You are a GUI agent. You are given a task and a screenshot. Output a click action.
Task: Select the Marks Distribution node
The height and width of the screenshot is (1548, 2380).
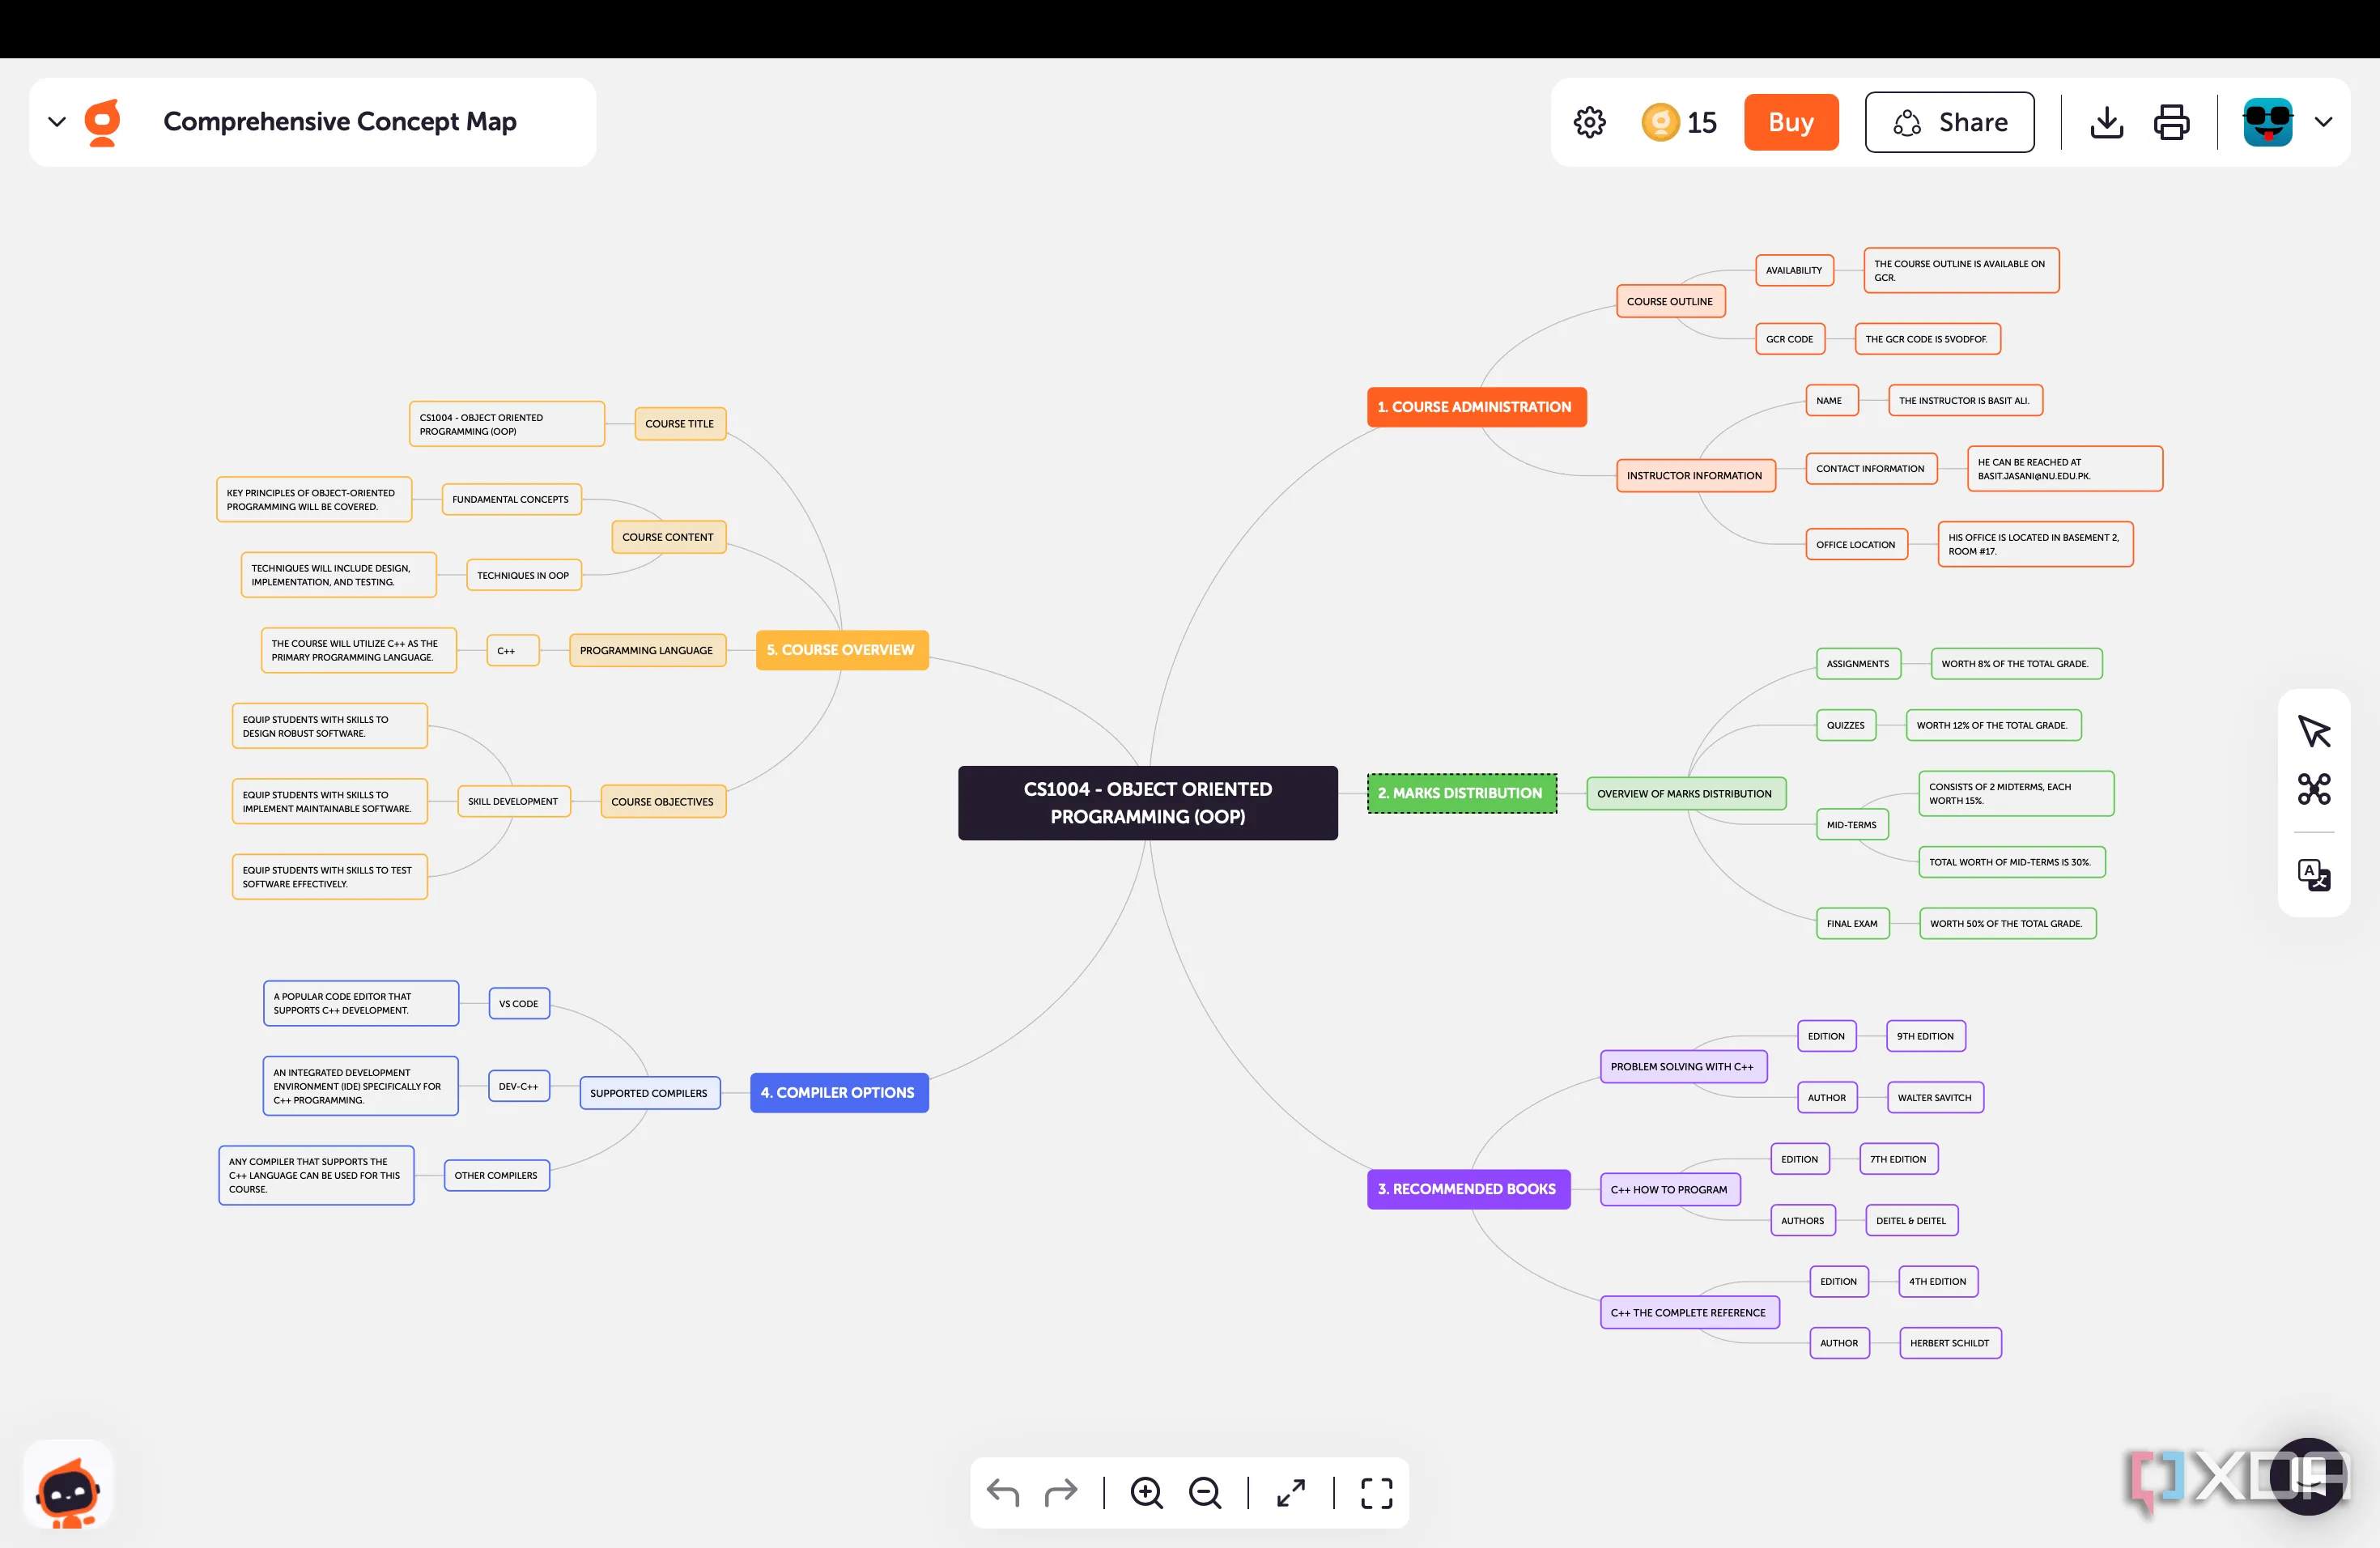pos(1461,793)
